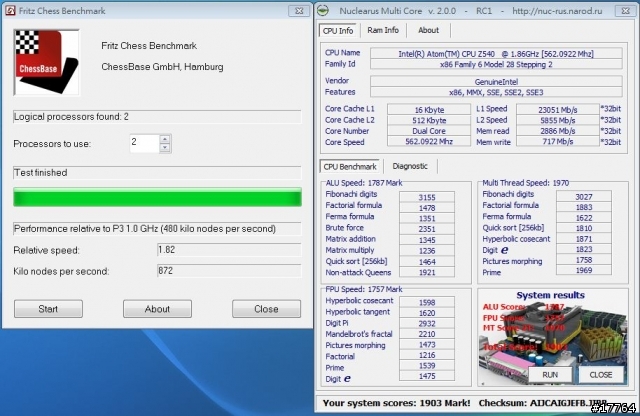Image resolution: width=640 pixels, height=416 pixels.
Task: Click the Processors to use input field
Action: click(144, 143)
